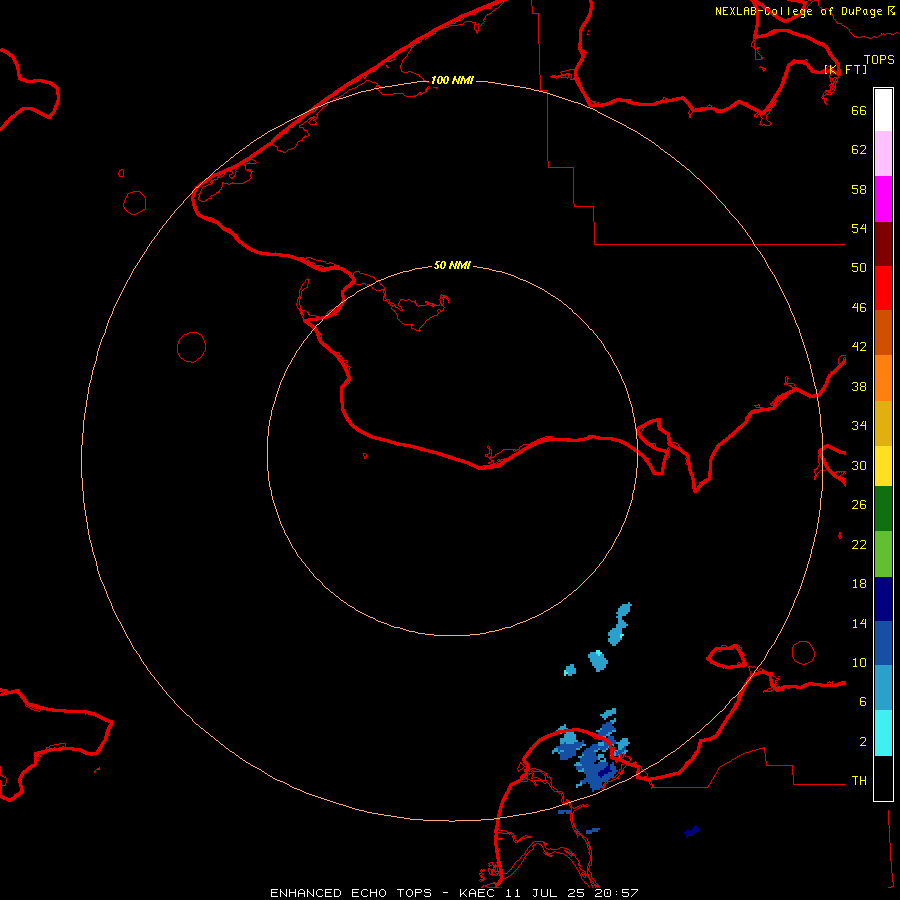Click the 'TOPS' legend title
900x900 pixels.
click(879, 59)
